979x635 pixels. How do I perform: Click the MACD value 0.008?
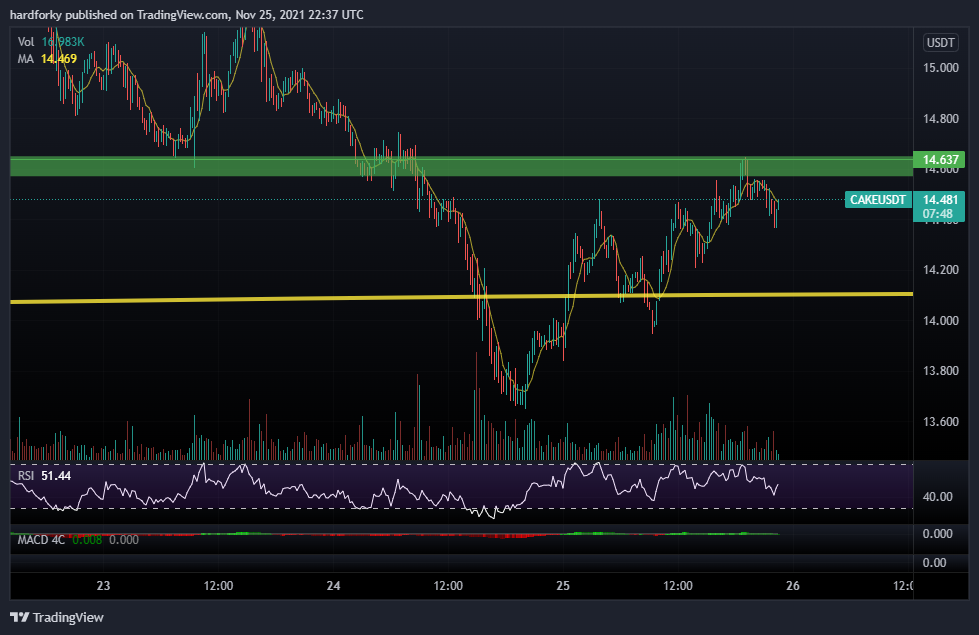tap(87, 539)
